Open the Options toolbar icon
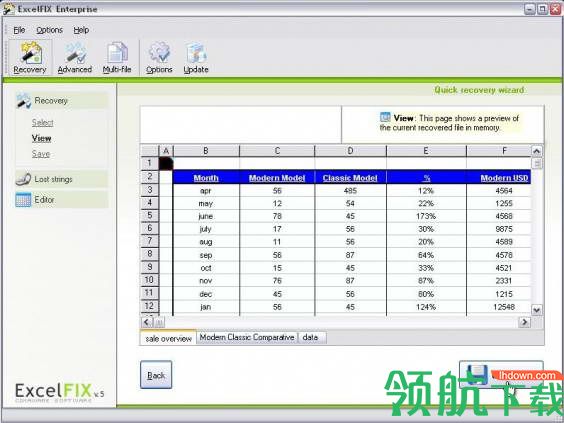The width and height of the screenshot is (564, 423). tap(159, 58)
